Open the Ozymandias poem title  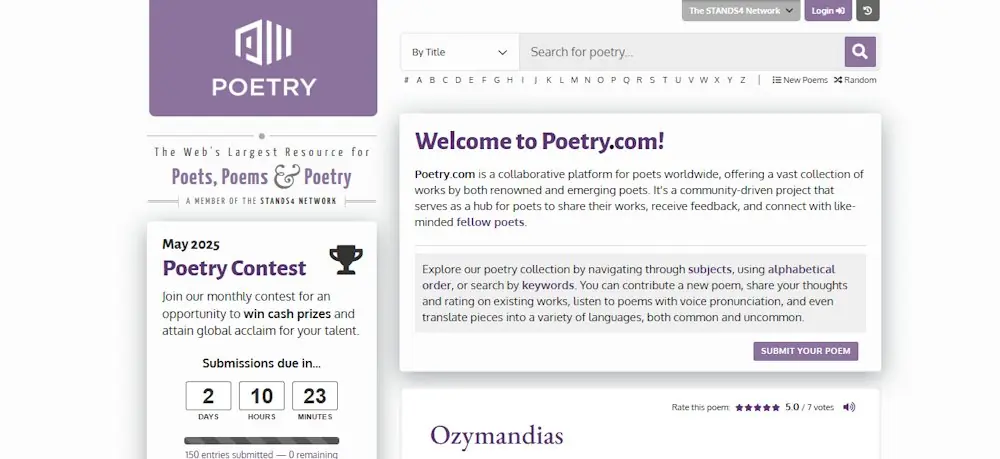tap(497, 436)
